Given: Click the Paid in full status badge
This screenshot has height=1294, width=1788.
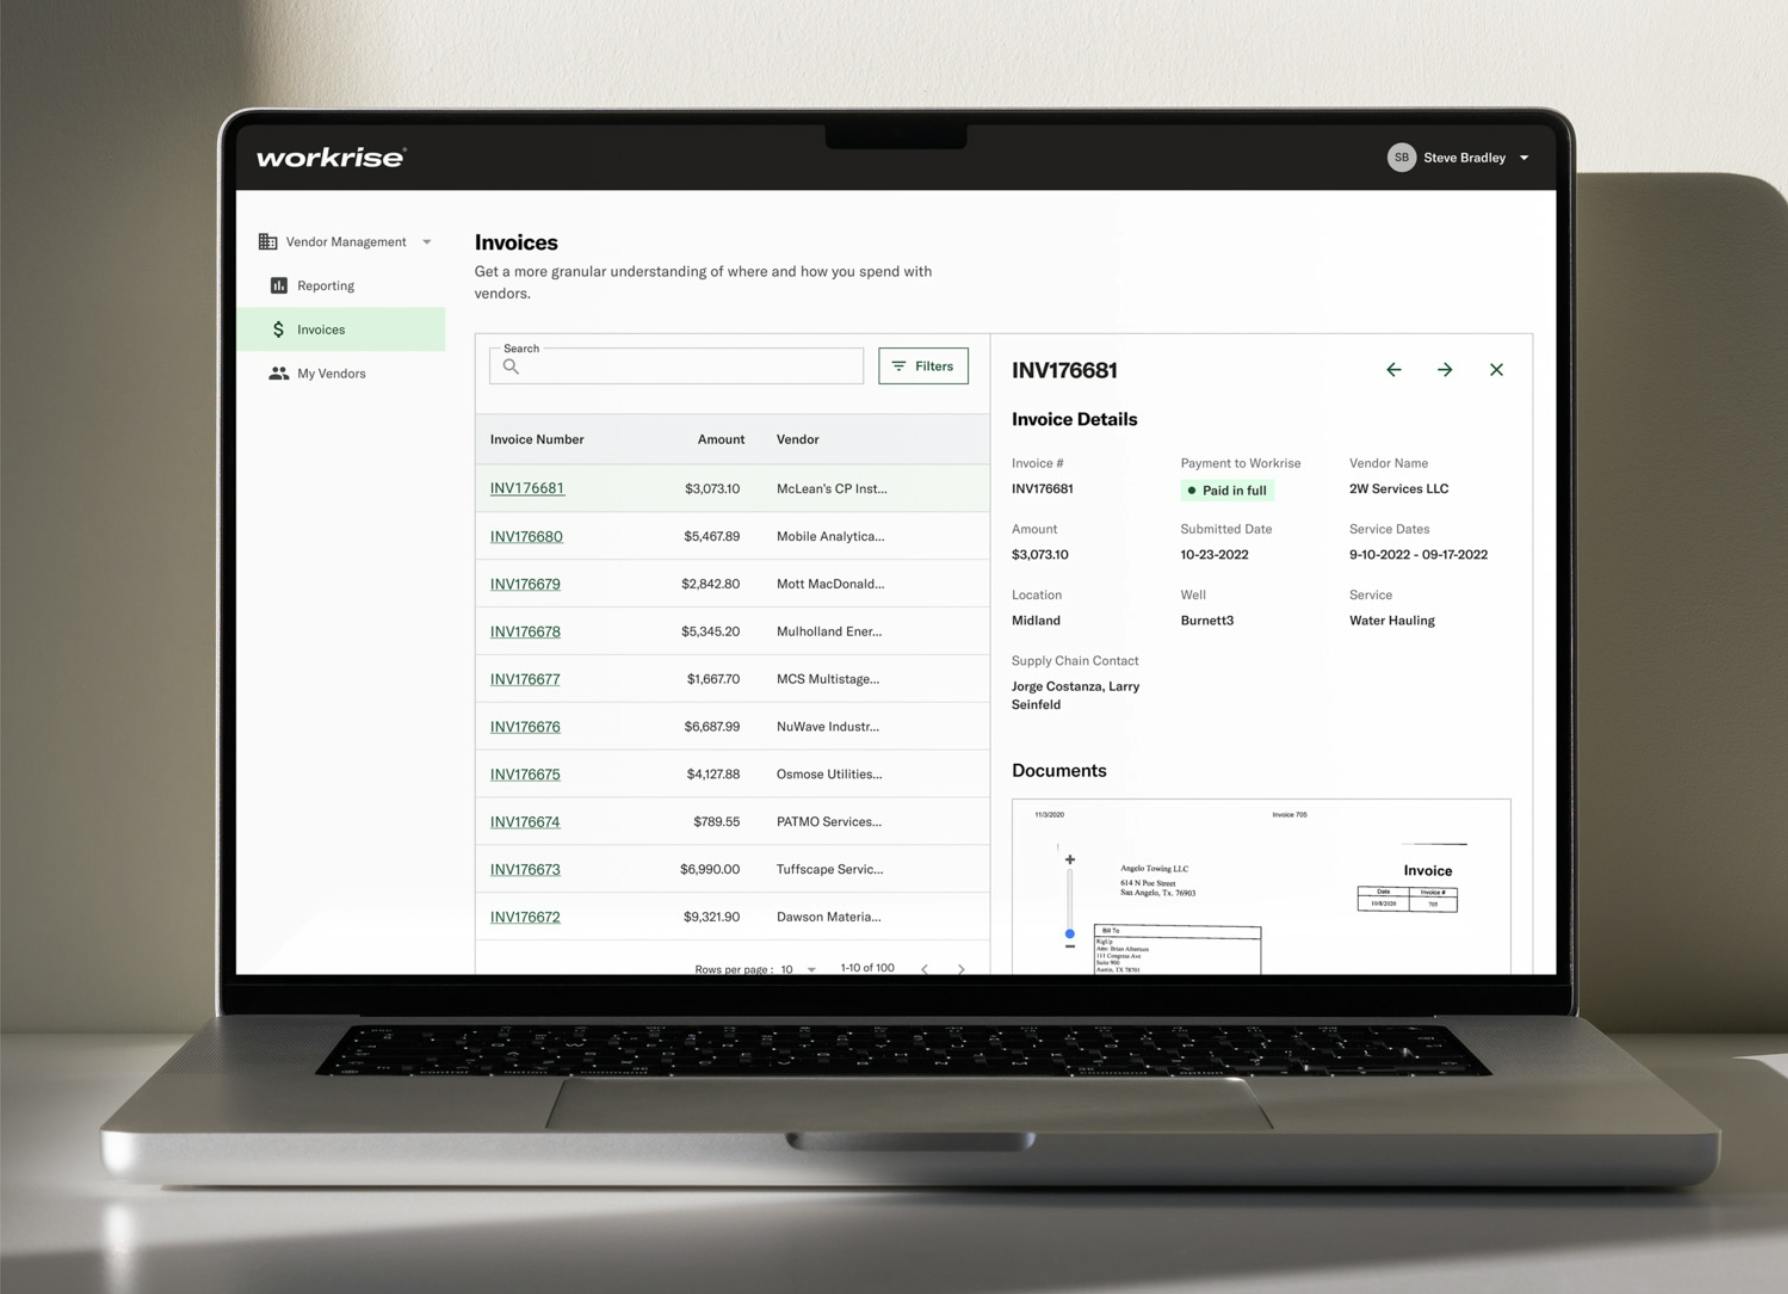Looking at the screenshot, I should pyautogui.click(x=1227, y=491).
